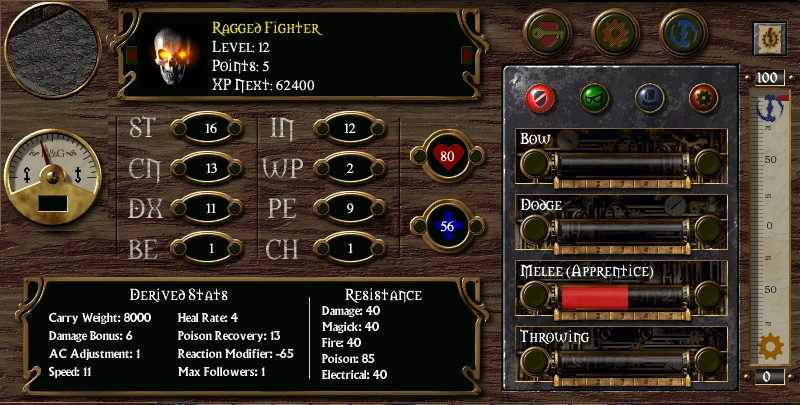Increase Melee skill with right knob

pos(708,296)
